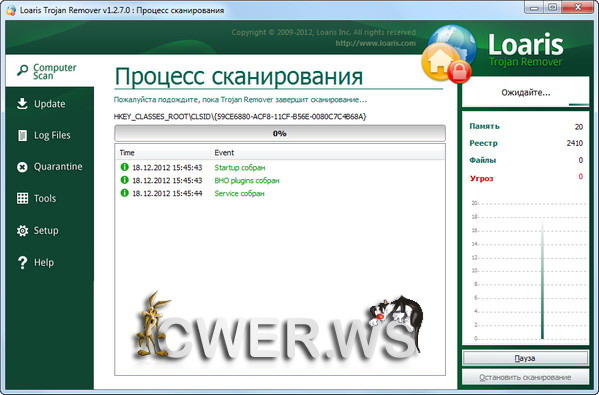Click the Угроз threats label

[481, 178]
